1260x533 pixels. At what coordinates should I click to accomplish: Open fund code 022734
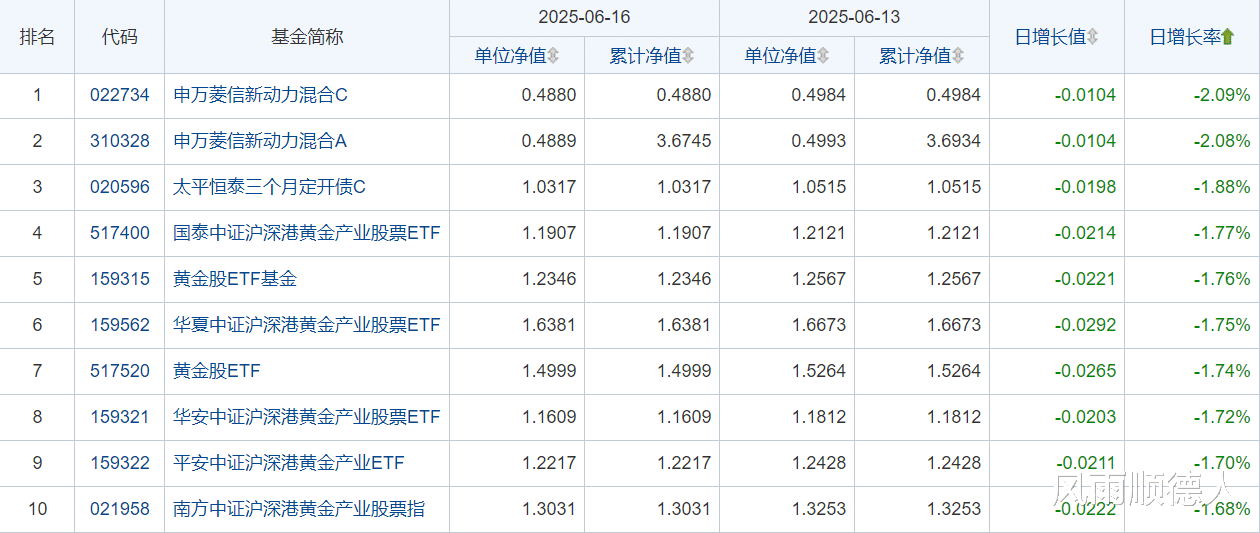[x=120, y=96]
